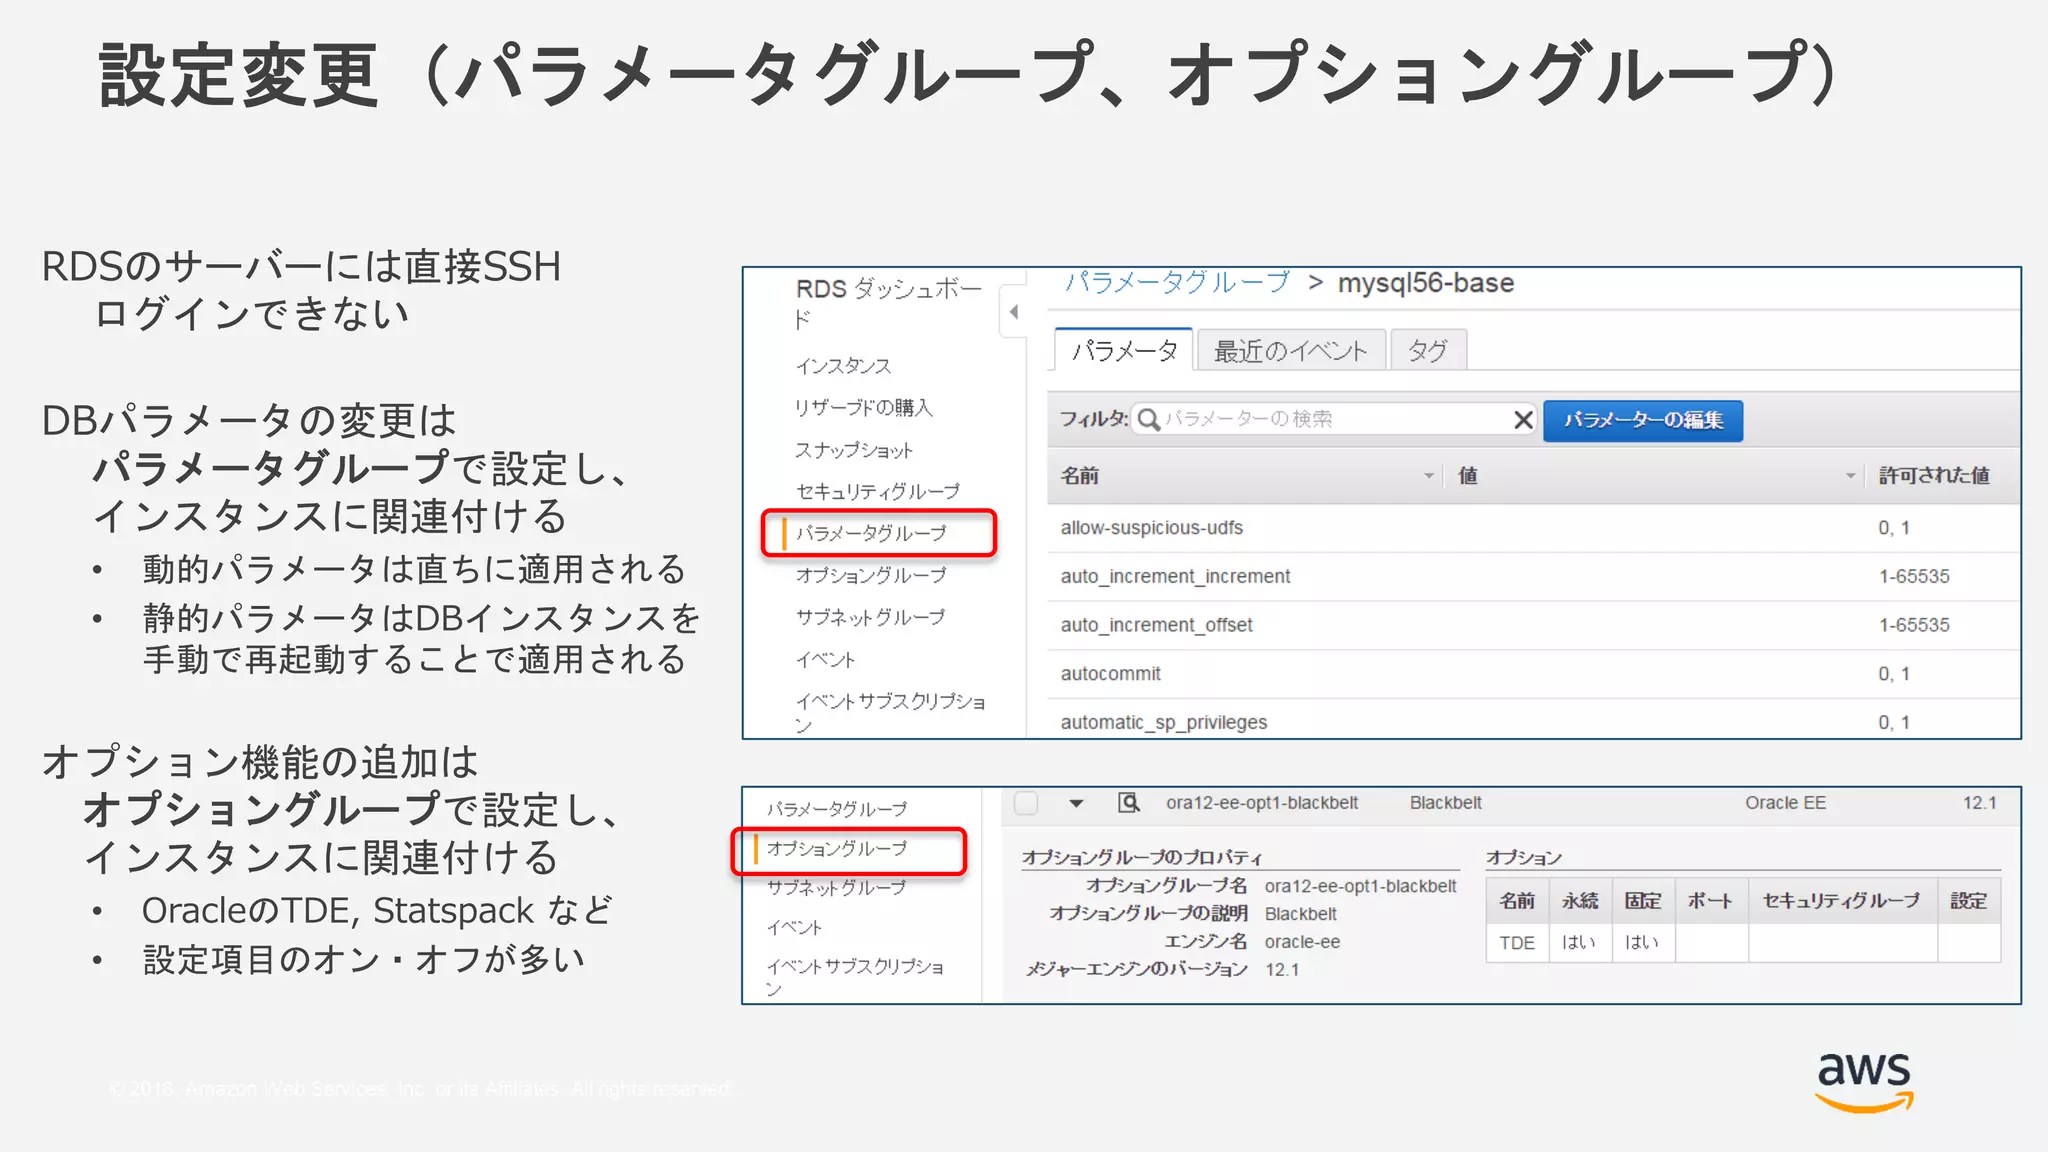Select オプショングループ in upper sidebar

pyautogui.click(x=871, y=575)
